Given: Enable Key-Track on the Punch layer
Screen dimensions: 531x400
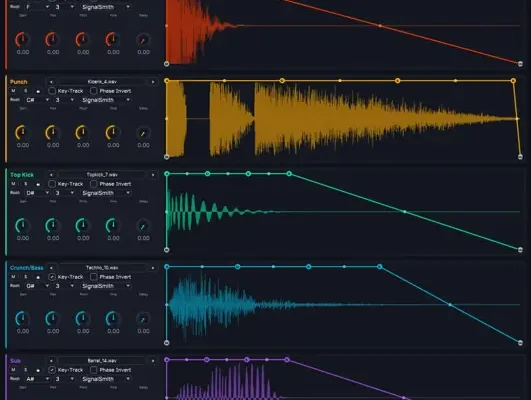Looking at the screenshot, I should [52, 91].
